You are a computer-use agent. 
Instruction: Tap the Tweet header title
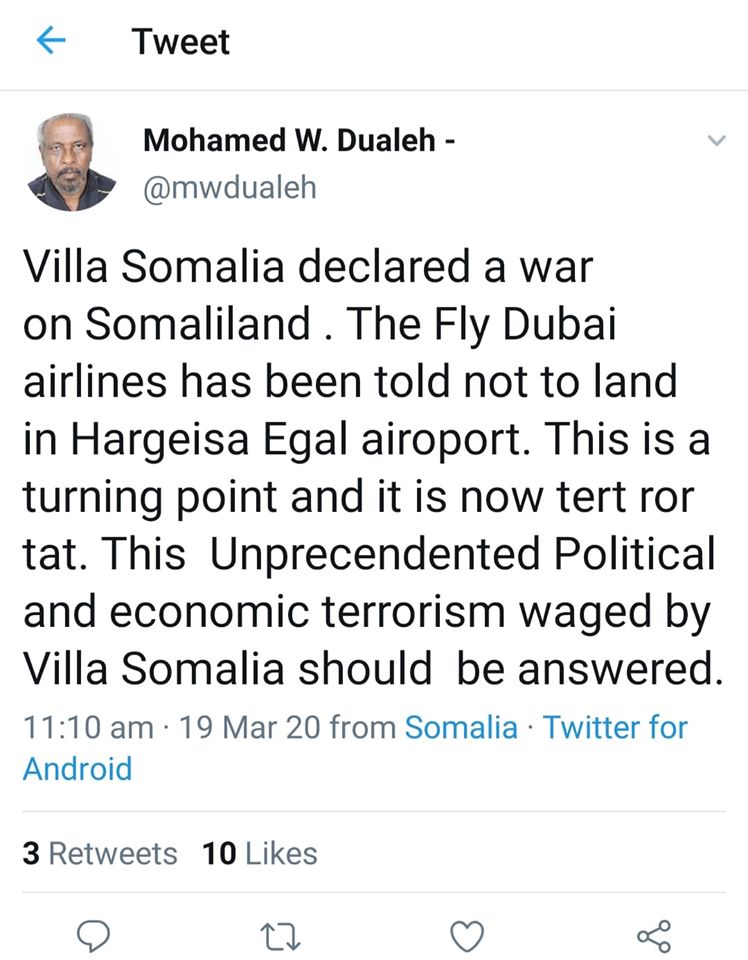[180, 41]
